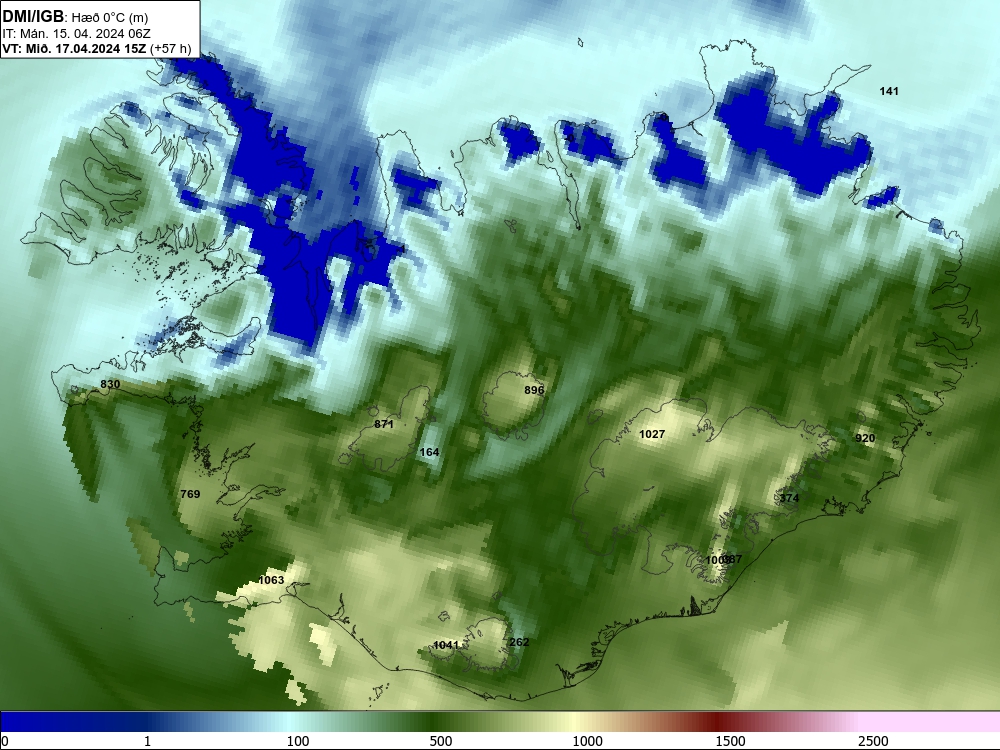Click the 0 tick on the color scale
Viewport: 1000px width, 750px height.
5,741
